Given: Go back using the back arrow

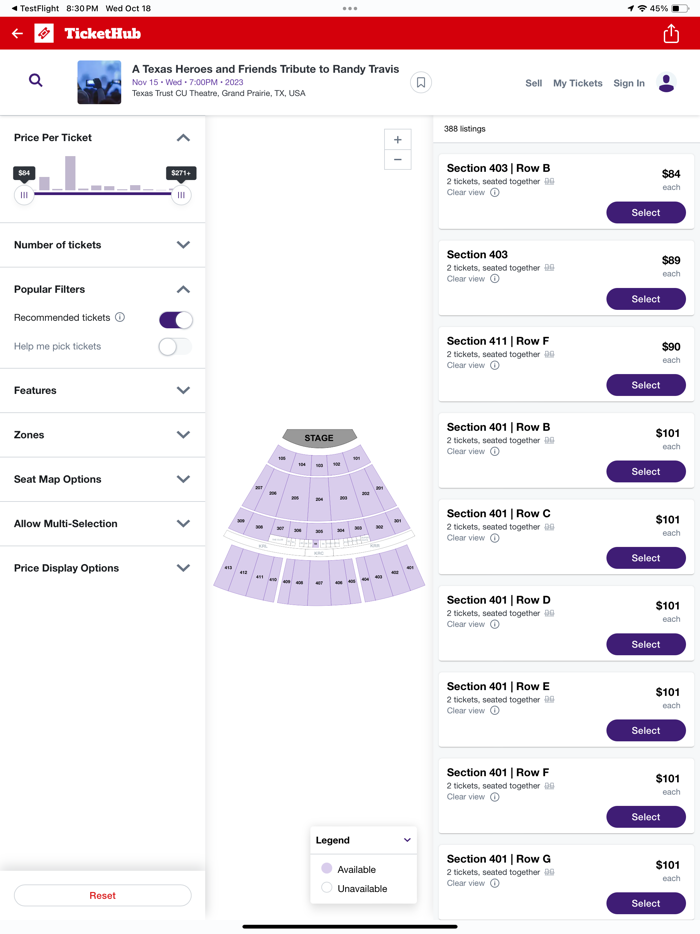Looking at the screenshot, I should (x=17, y=33).
